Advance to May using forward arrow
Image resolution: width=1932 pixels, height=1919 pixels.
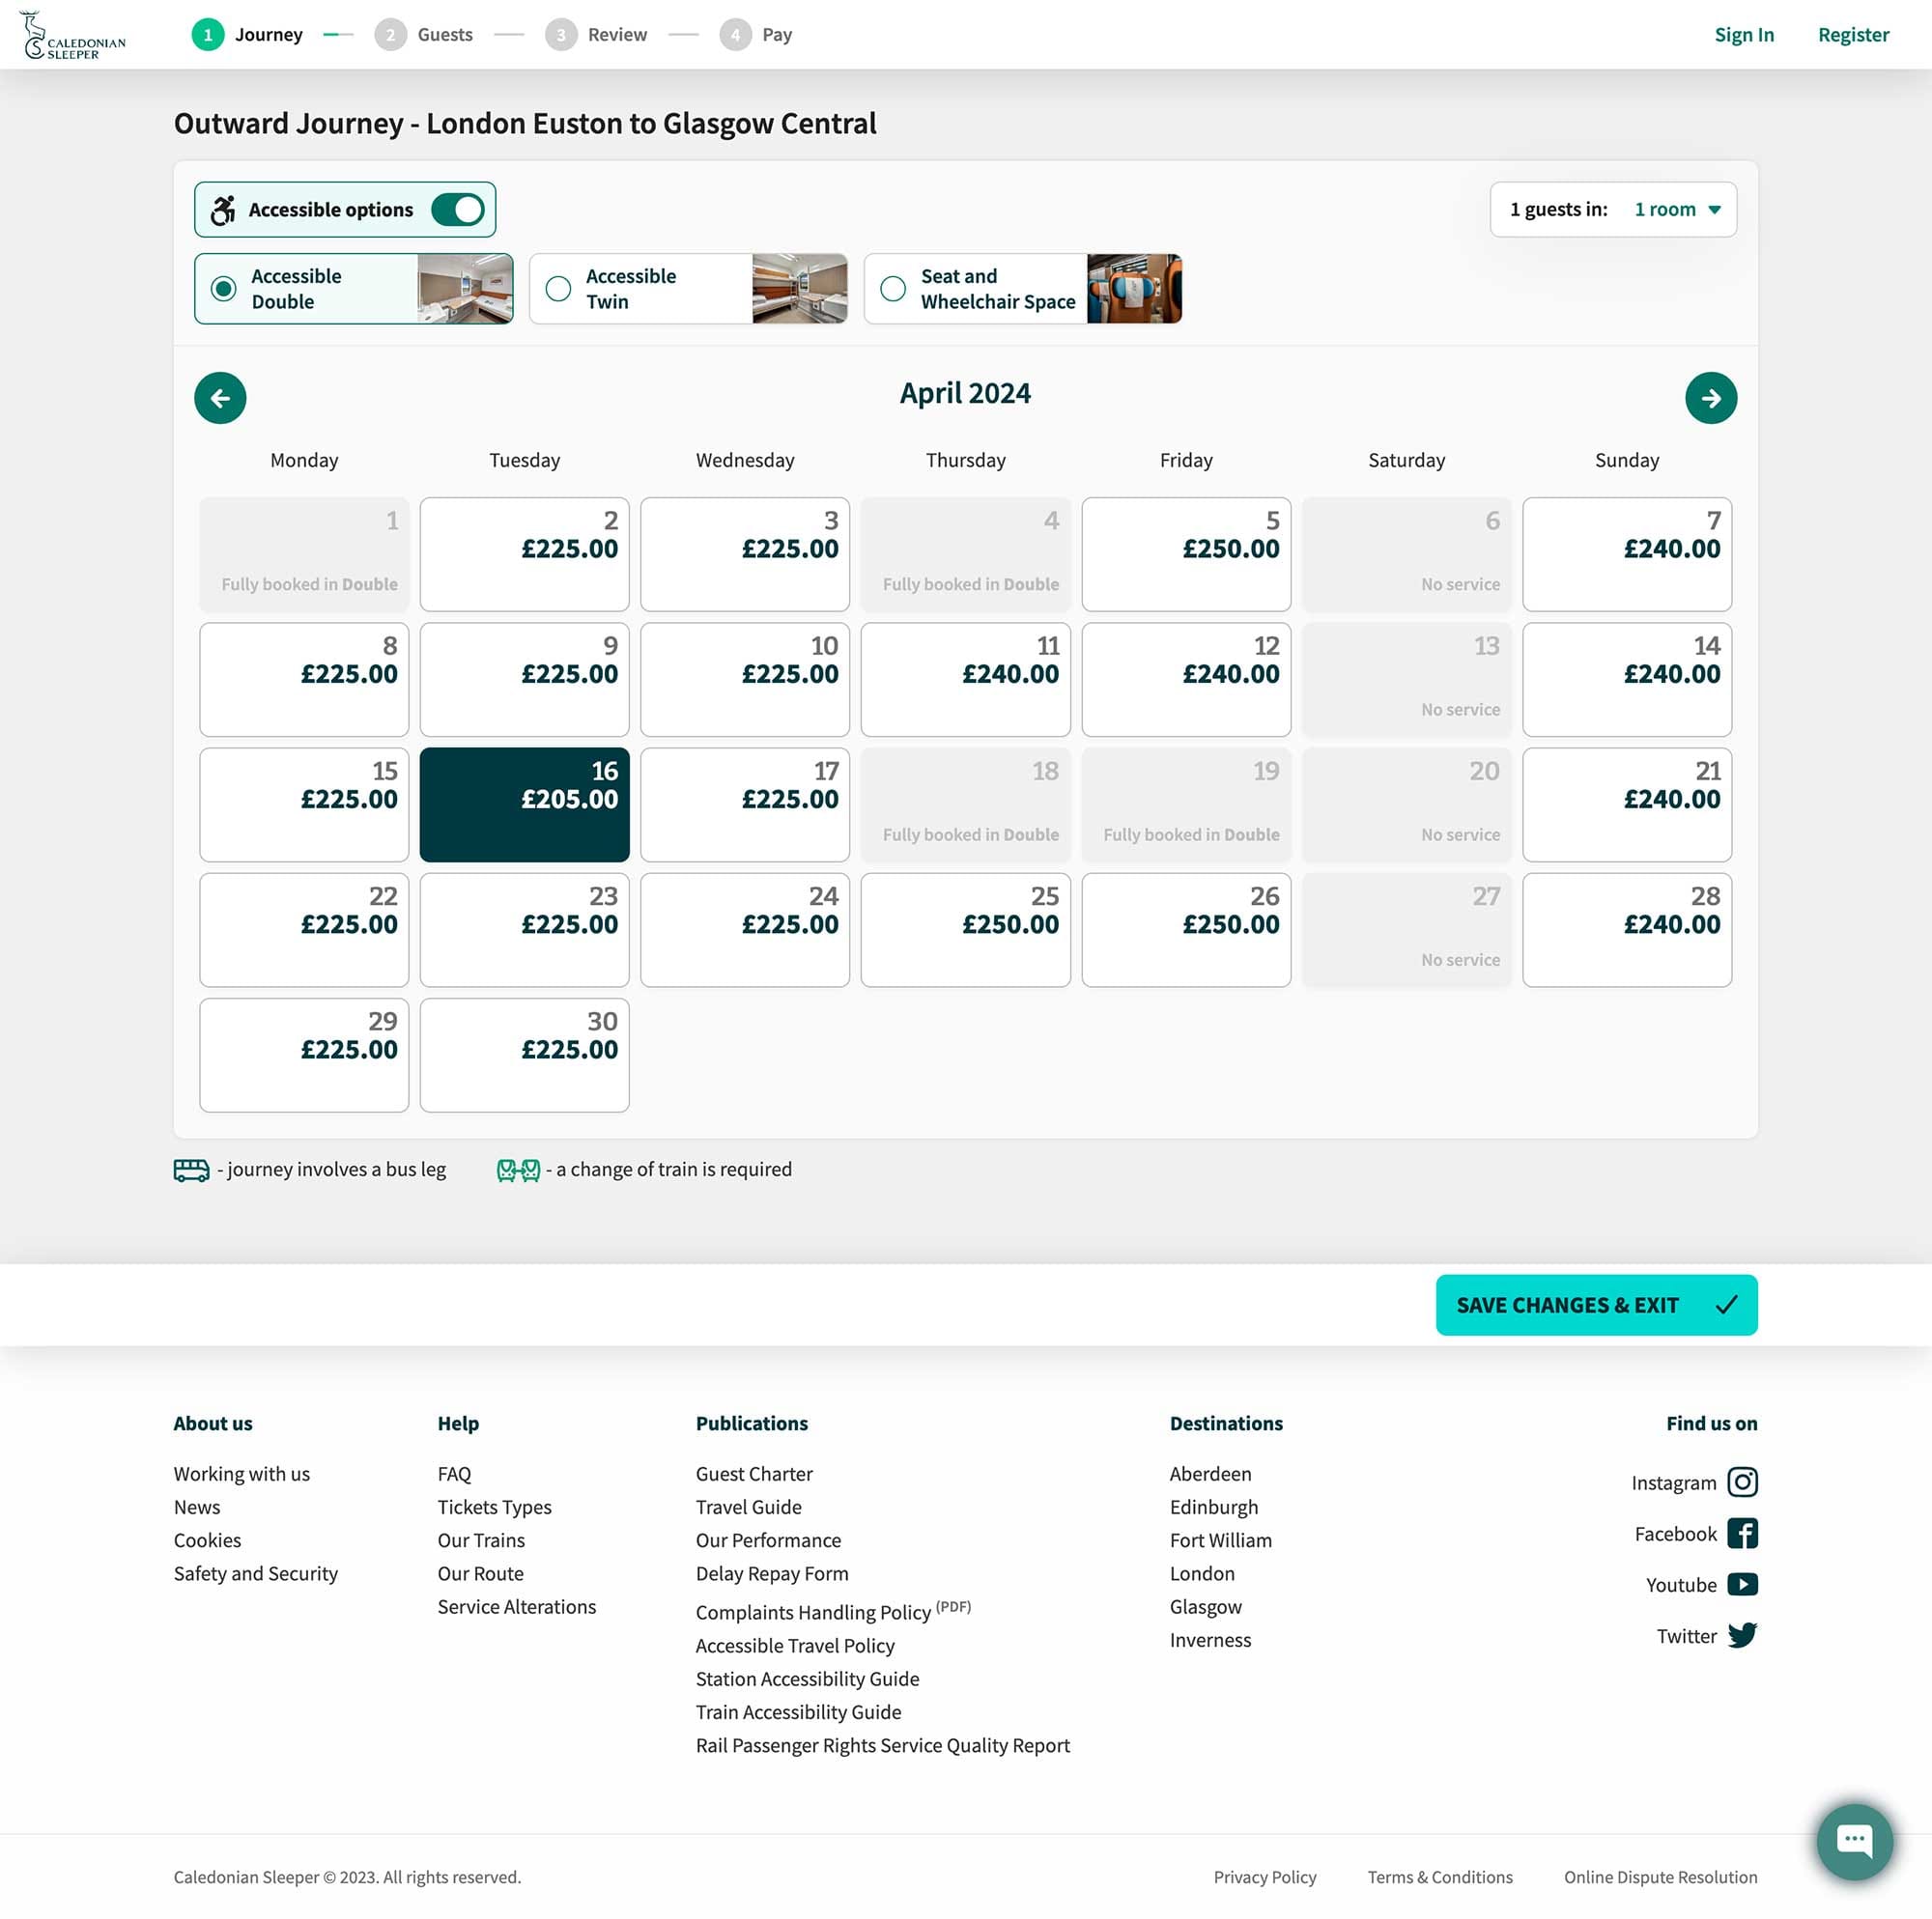point(1711,397)
